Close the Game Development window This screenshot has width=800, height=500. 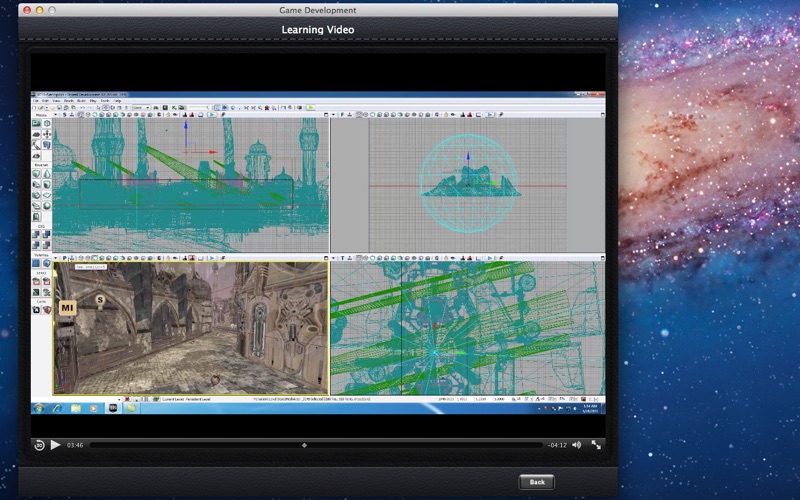coord(27,10)
